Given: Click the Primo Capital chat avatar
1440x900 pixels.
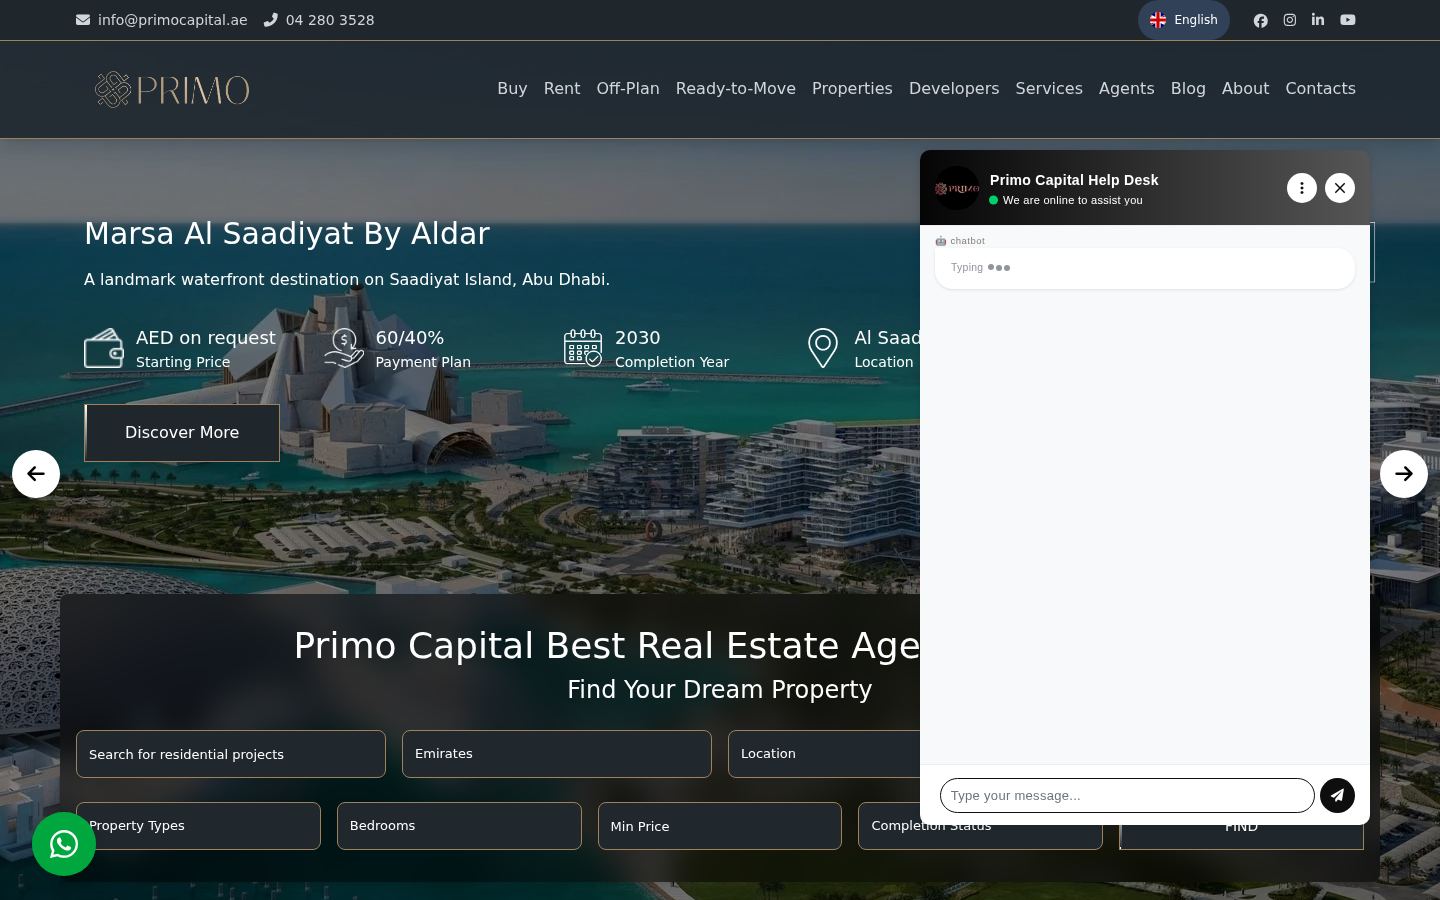Looking at the screenshot, I should click(957, 188).
